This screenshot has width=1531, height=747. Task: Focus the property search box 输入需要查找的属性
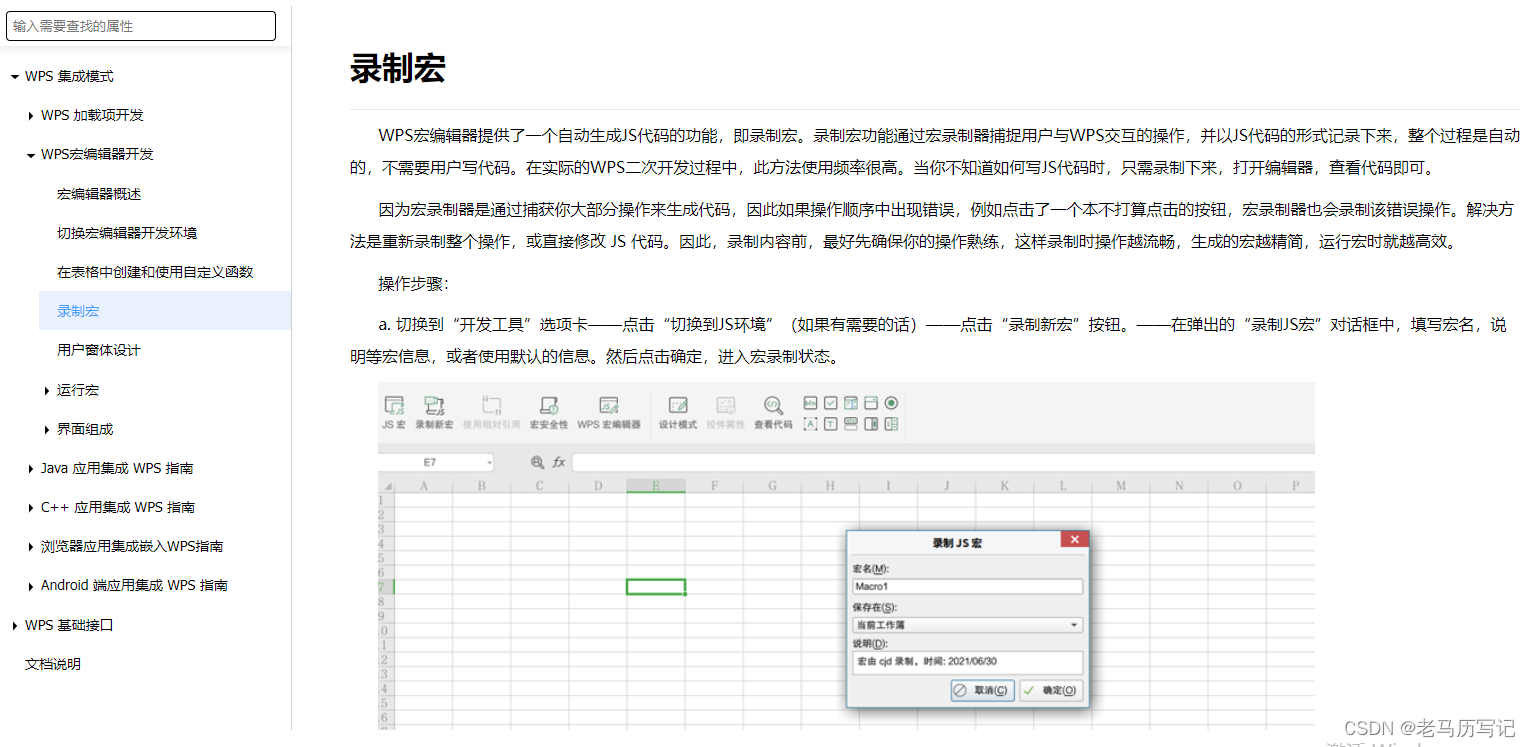(x=141, y=26)
